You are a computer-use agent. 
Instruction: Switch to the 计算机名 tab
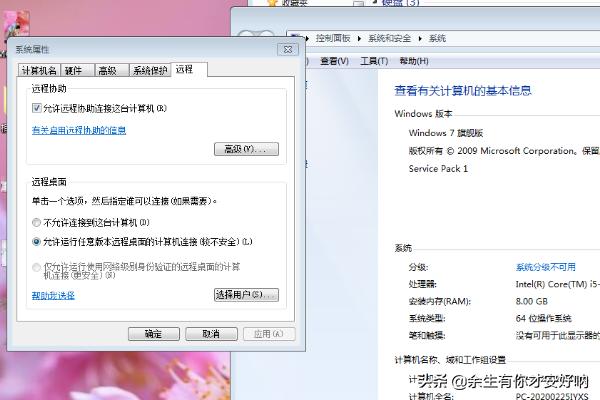(39, 70)
